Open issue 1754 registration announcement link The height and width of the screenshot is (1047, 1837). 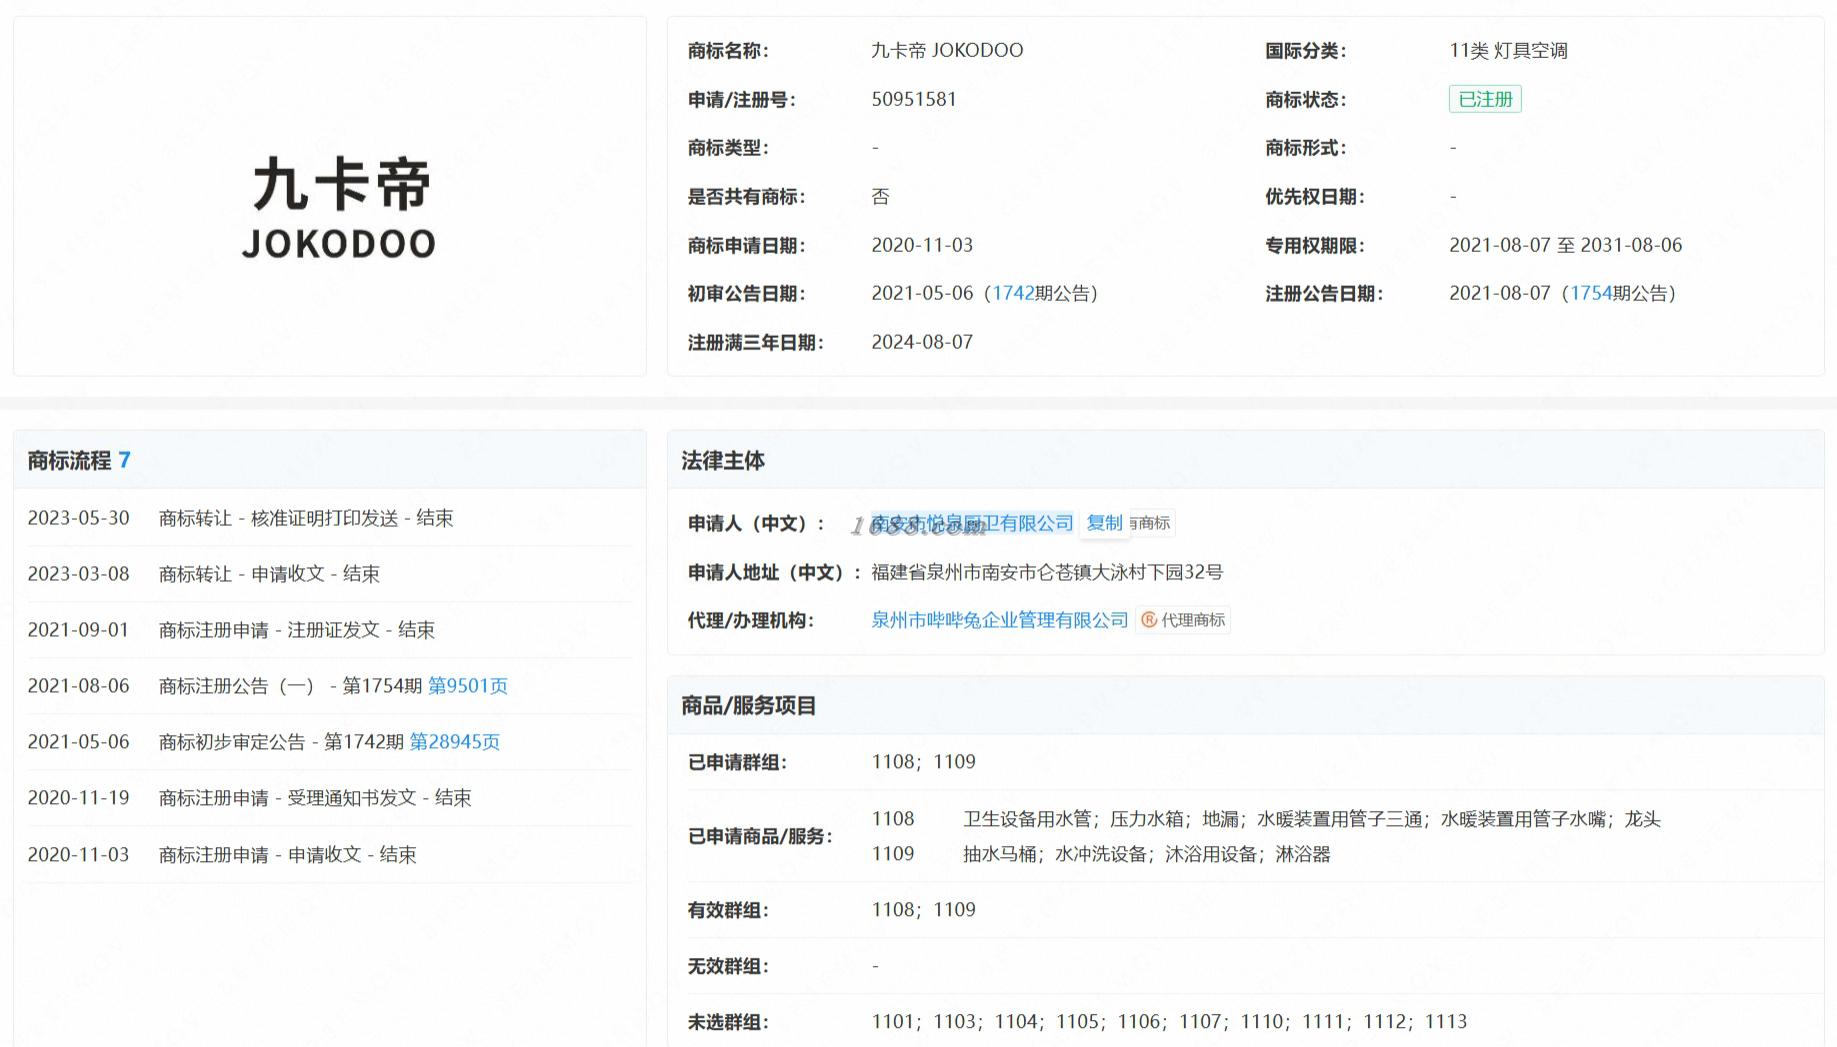1591,293
